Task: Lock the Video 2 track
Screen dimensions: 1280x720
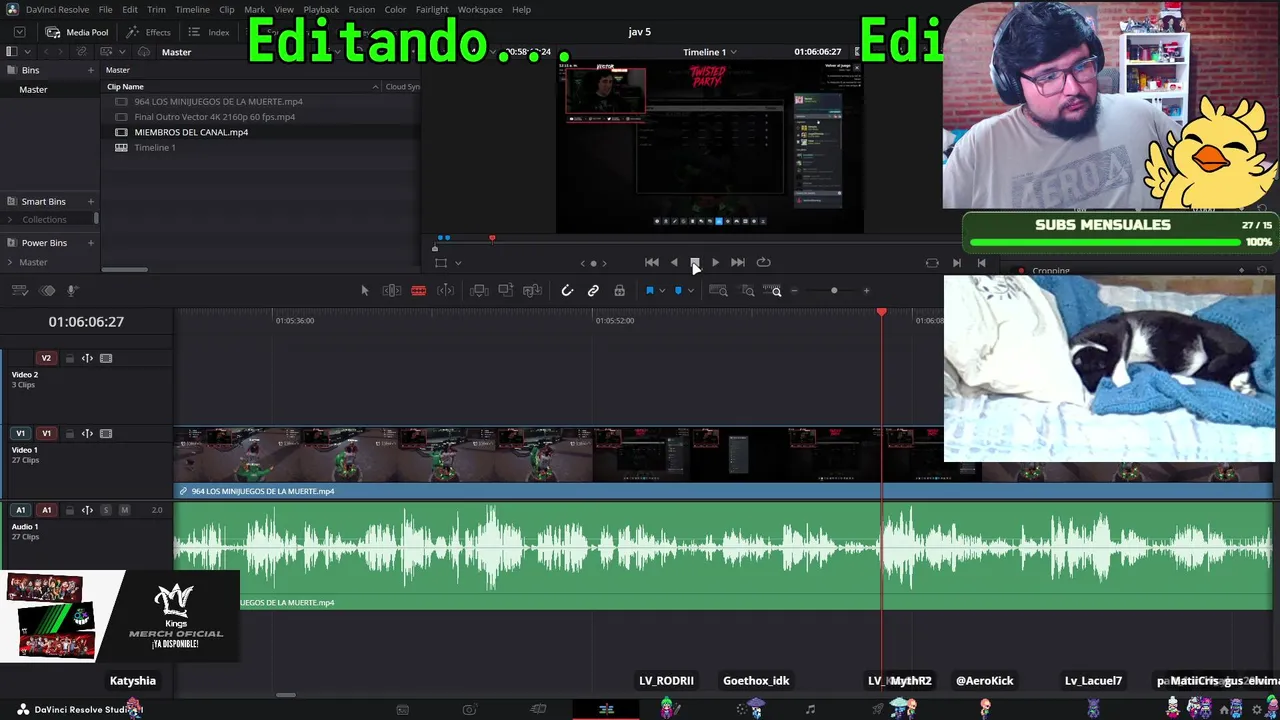Action: click(69, 358)
